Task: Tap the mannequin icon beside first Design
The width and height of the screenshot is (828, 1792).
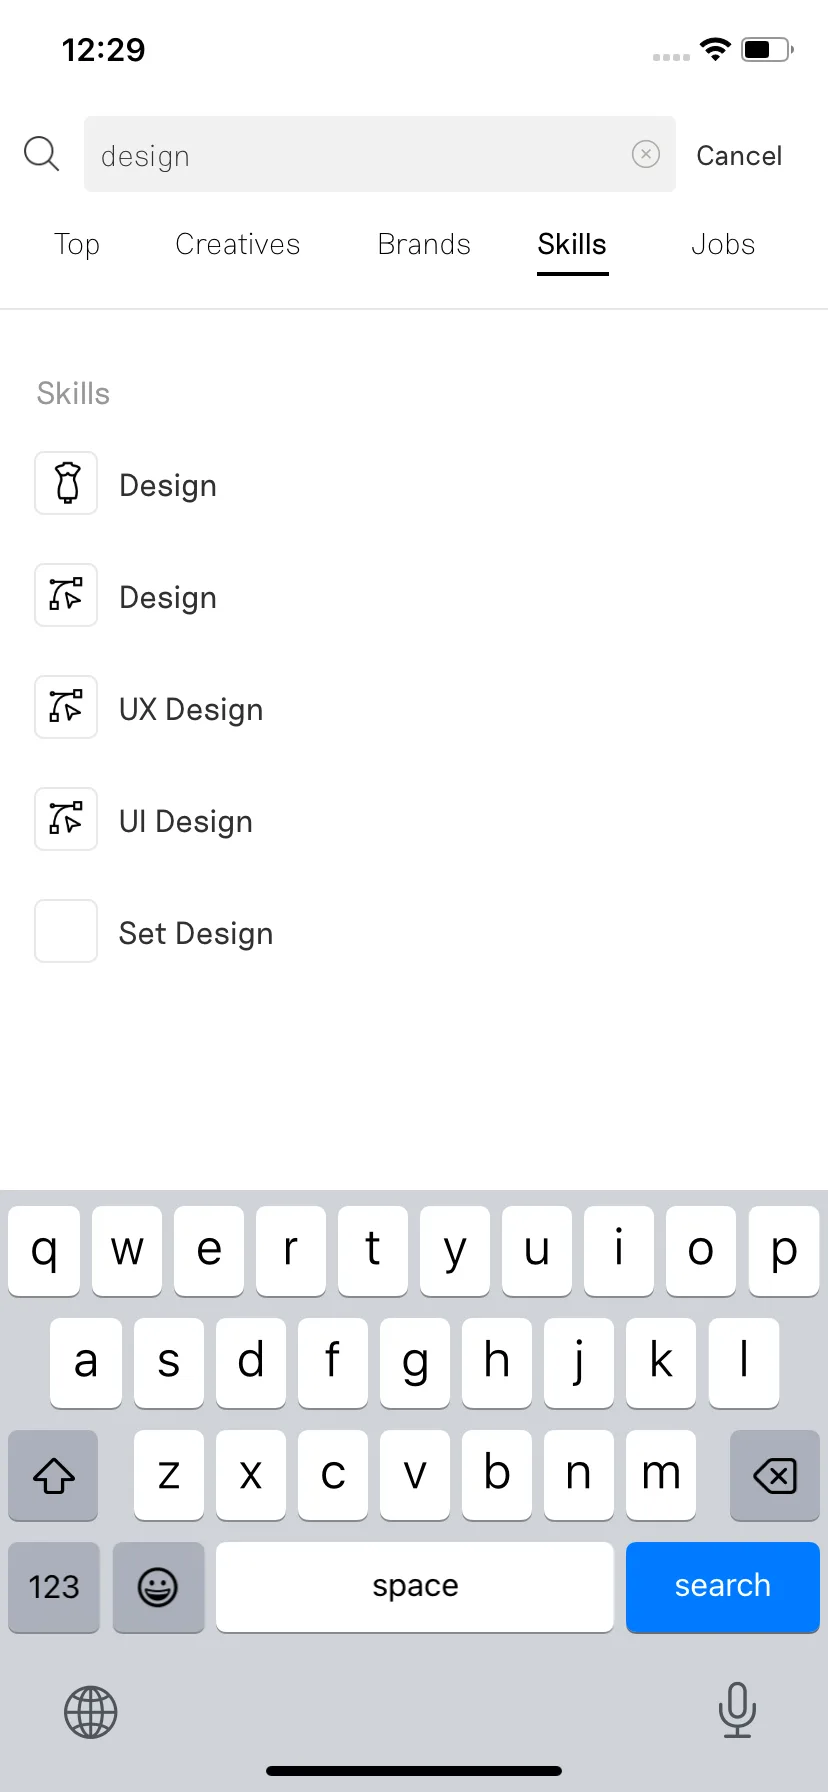Action: click(66, 483)
